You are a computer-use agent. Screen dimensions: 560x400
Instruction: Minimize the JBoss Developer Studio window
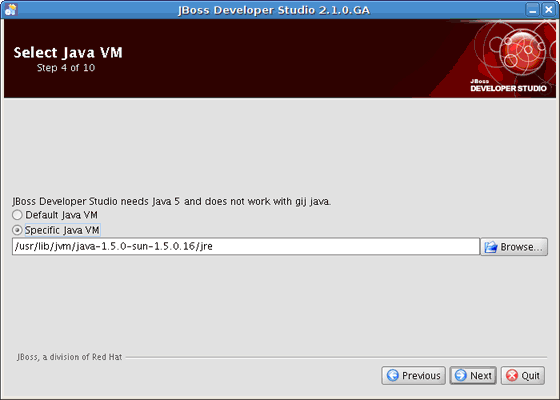(532, 10)
